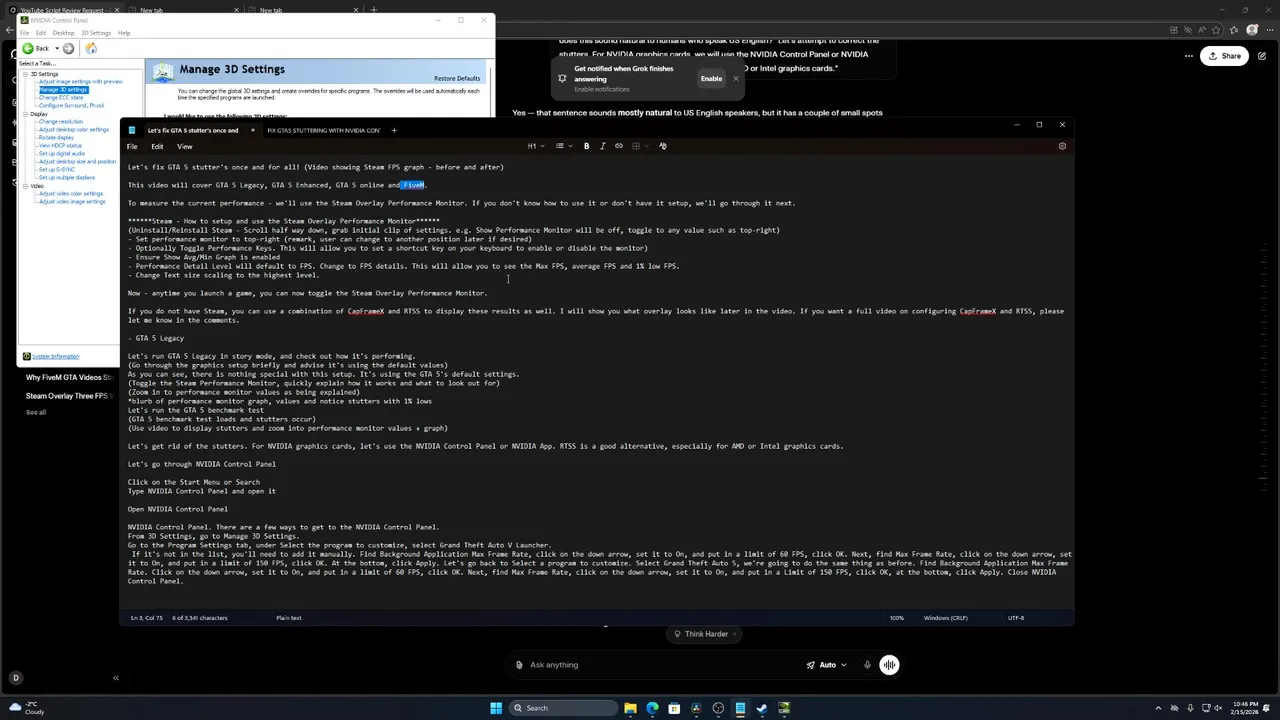Open Notepad settings gear icon
Viewport: 1280px width, 720px height.
1062,146
